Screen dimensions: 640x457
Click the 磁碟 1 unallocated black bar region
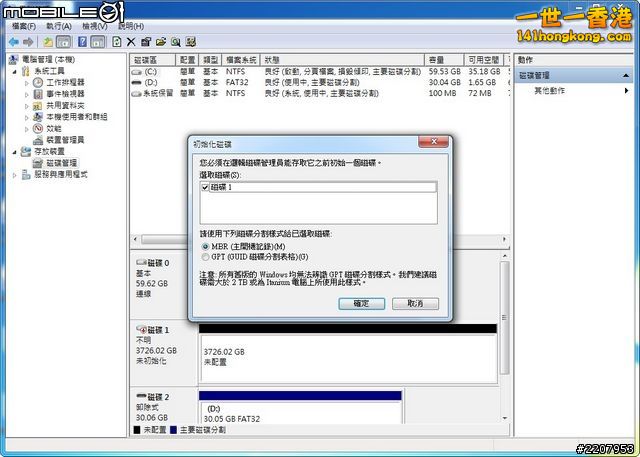[348, 329]
